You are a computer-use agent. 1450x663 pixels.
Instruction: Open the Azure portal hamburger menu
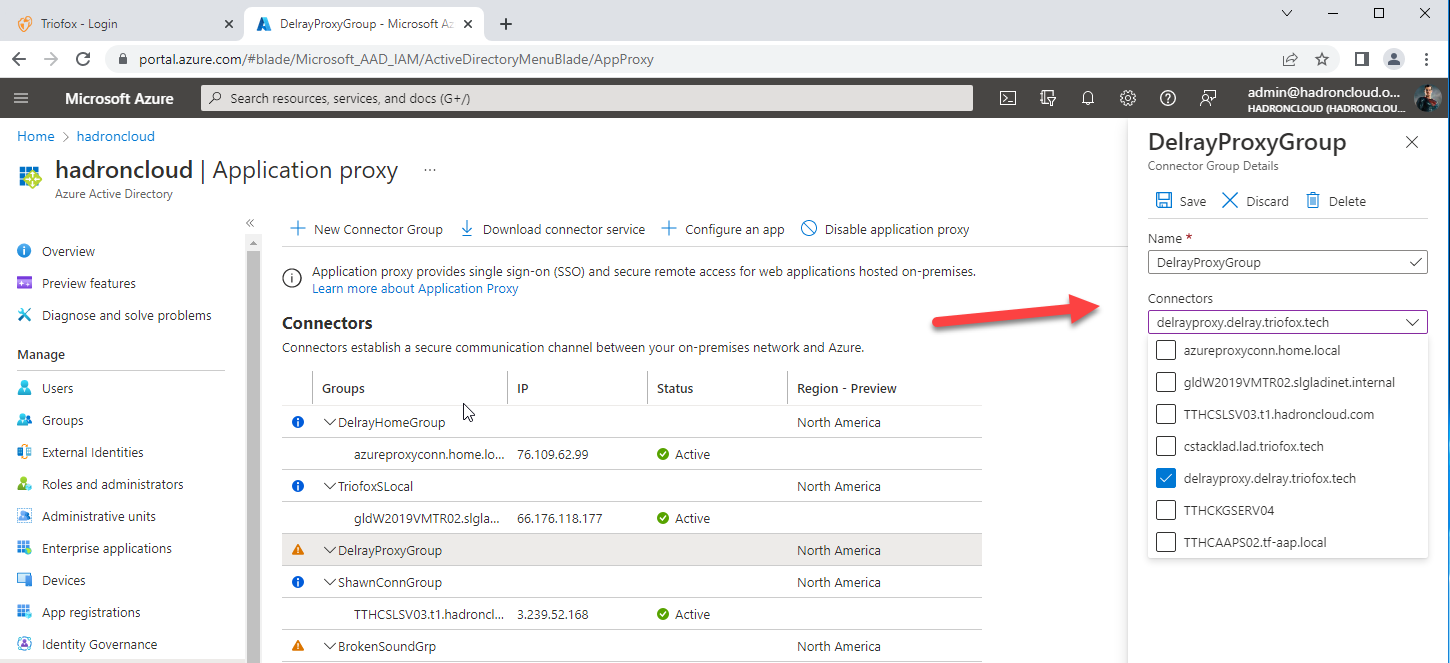21,98
